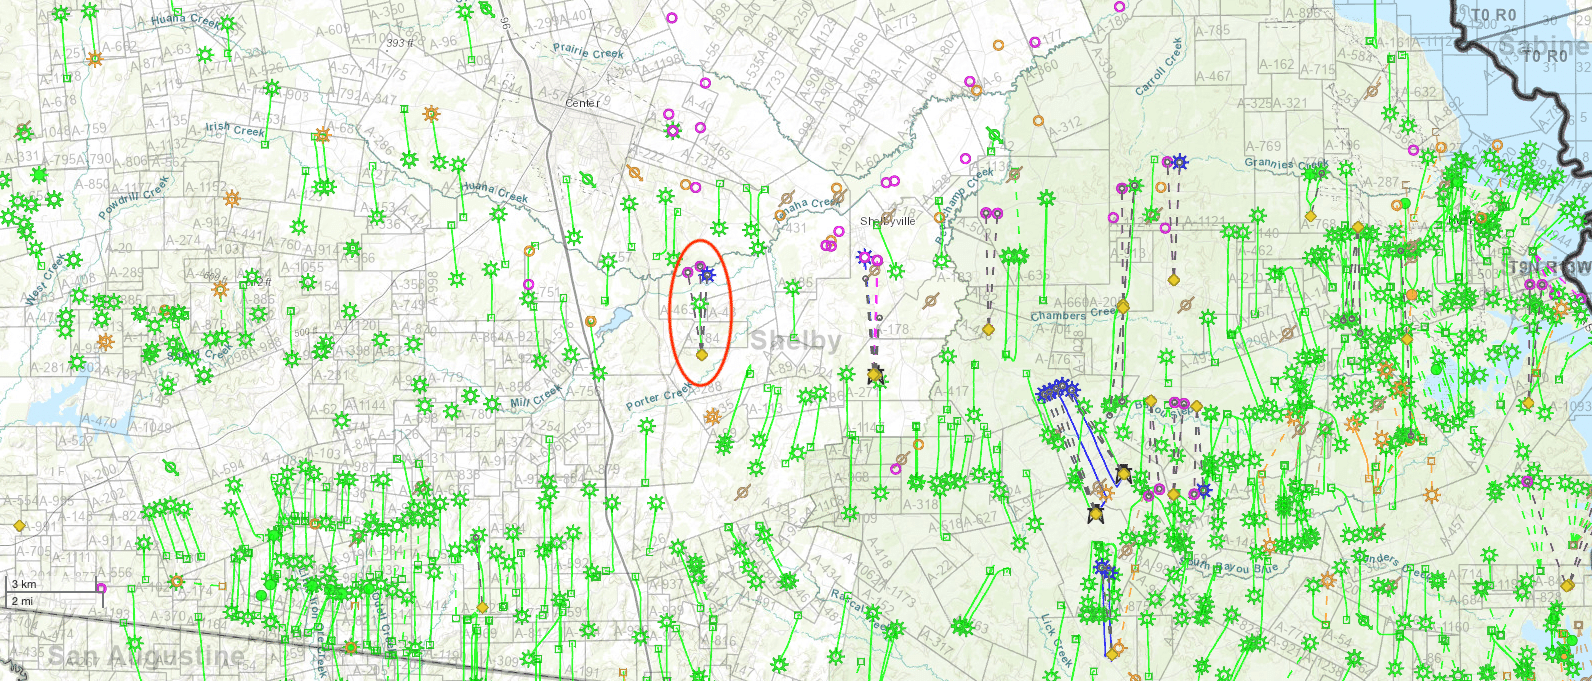Click the Center city label
Viewport: 1592px width, 681px height.
582,103
